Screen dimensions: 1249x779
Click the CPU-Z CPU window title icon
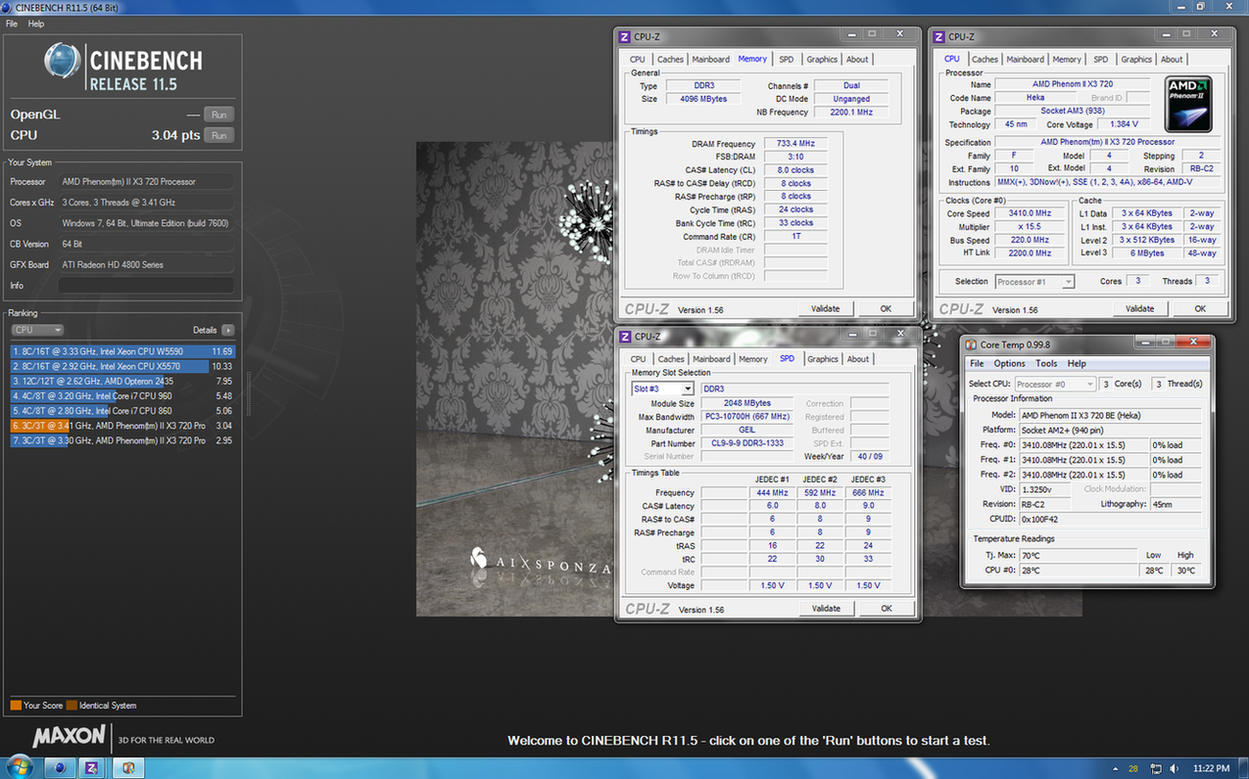[939, 37]
